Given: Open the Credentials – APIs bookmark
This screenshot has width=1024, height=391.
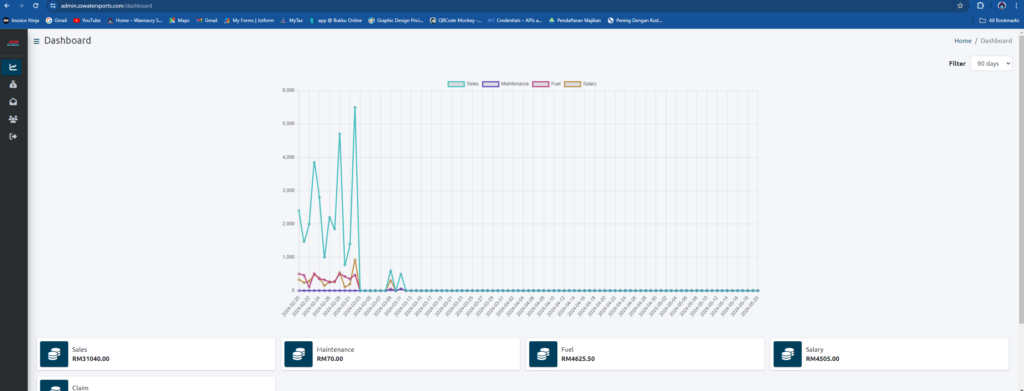Looking at the screenshot, I should (515, 20).
